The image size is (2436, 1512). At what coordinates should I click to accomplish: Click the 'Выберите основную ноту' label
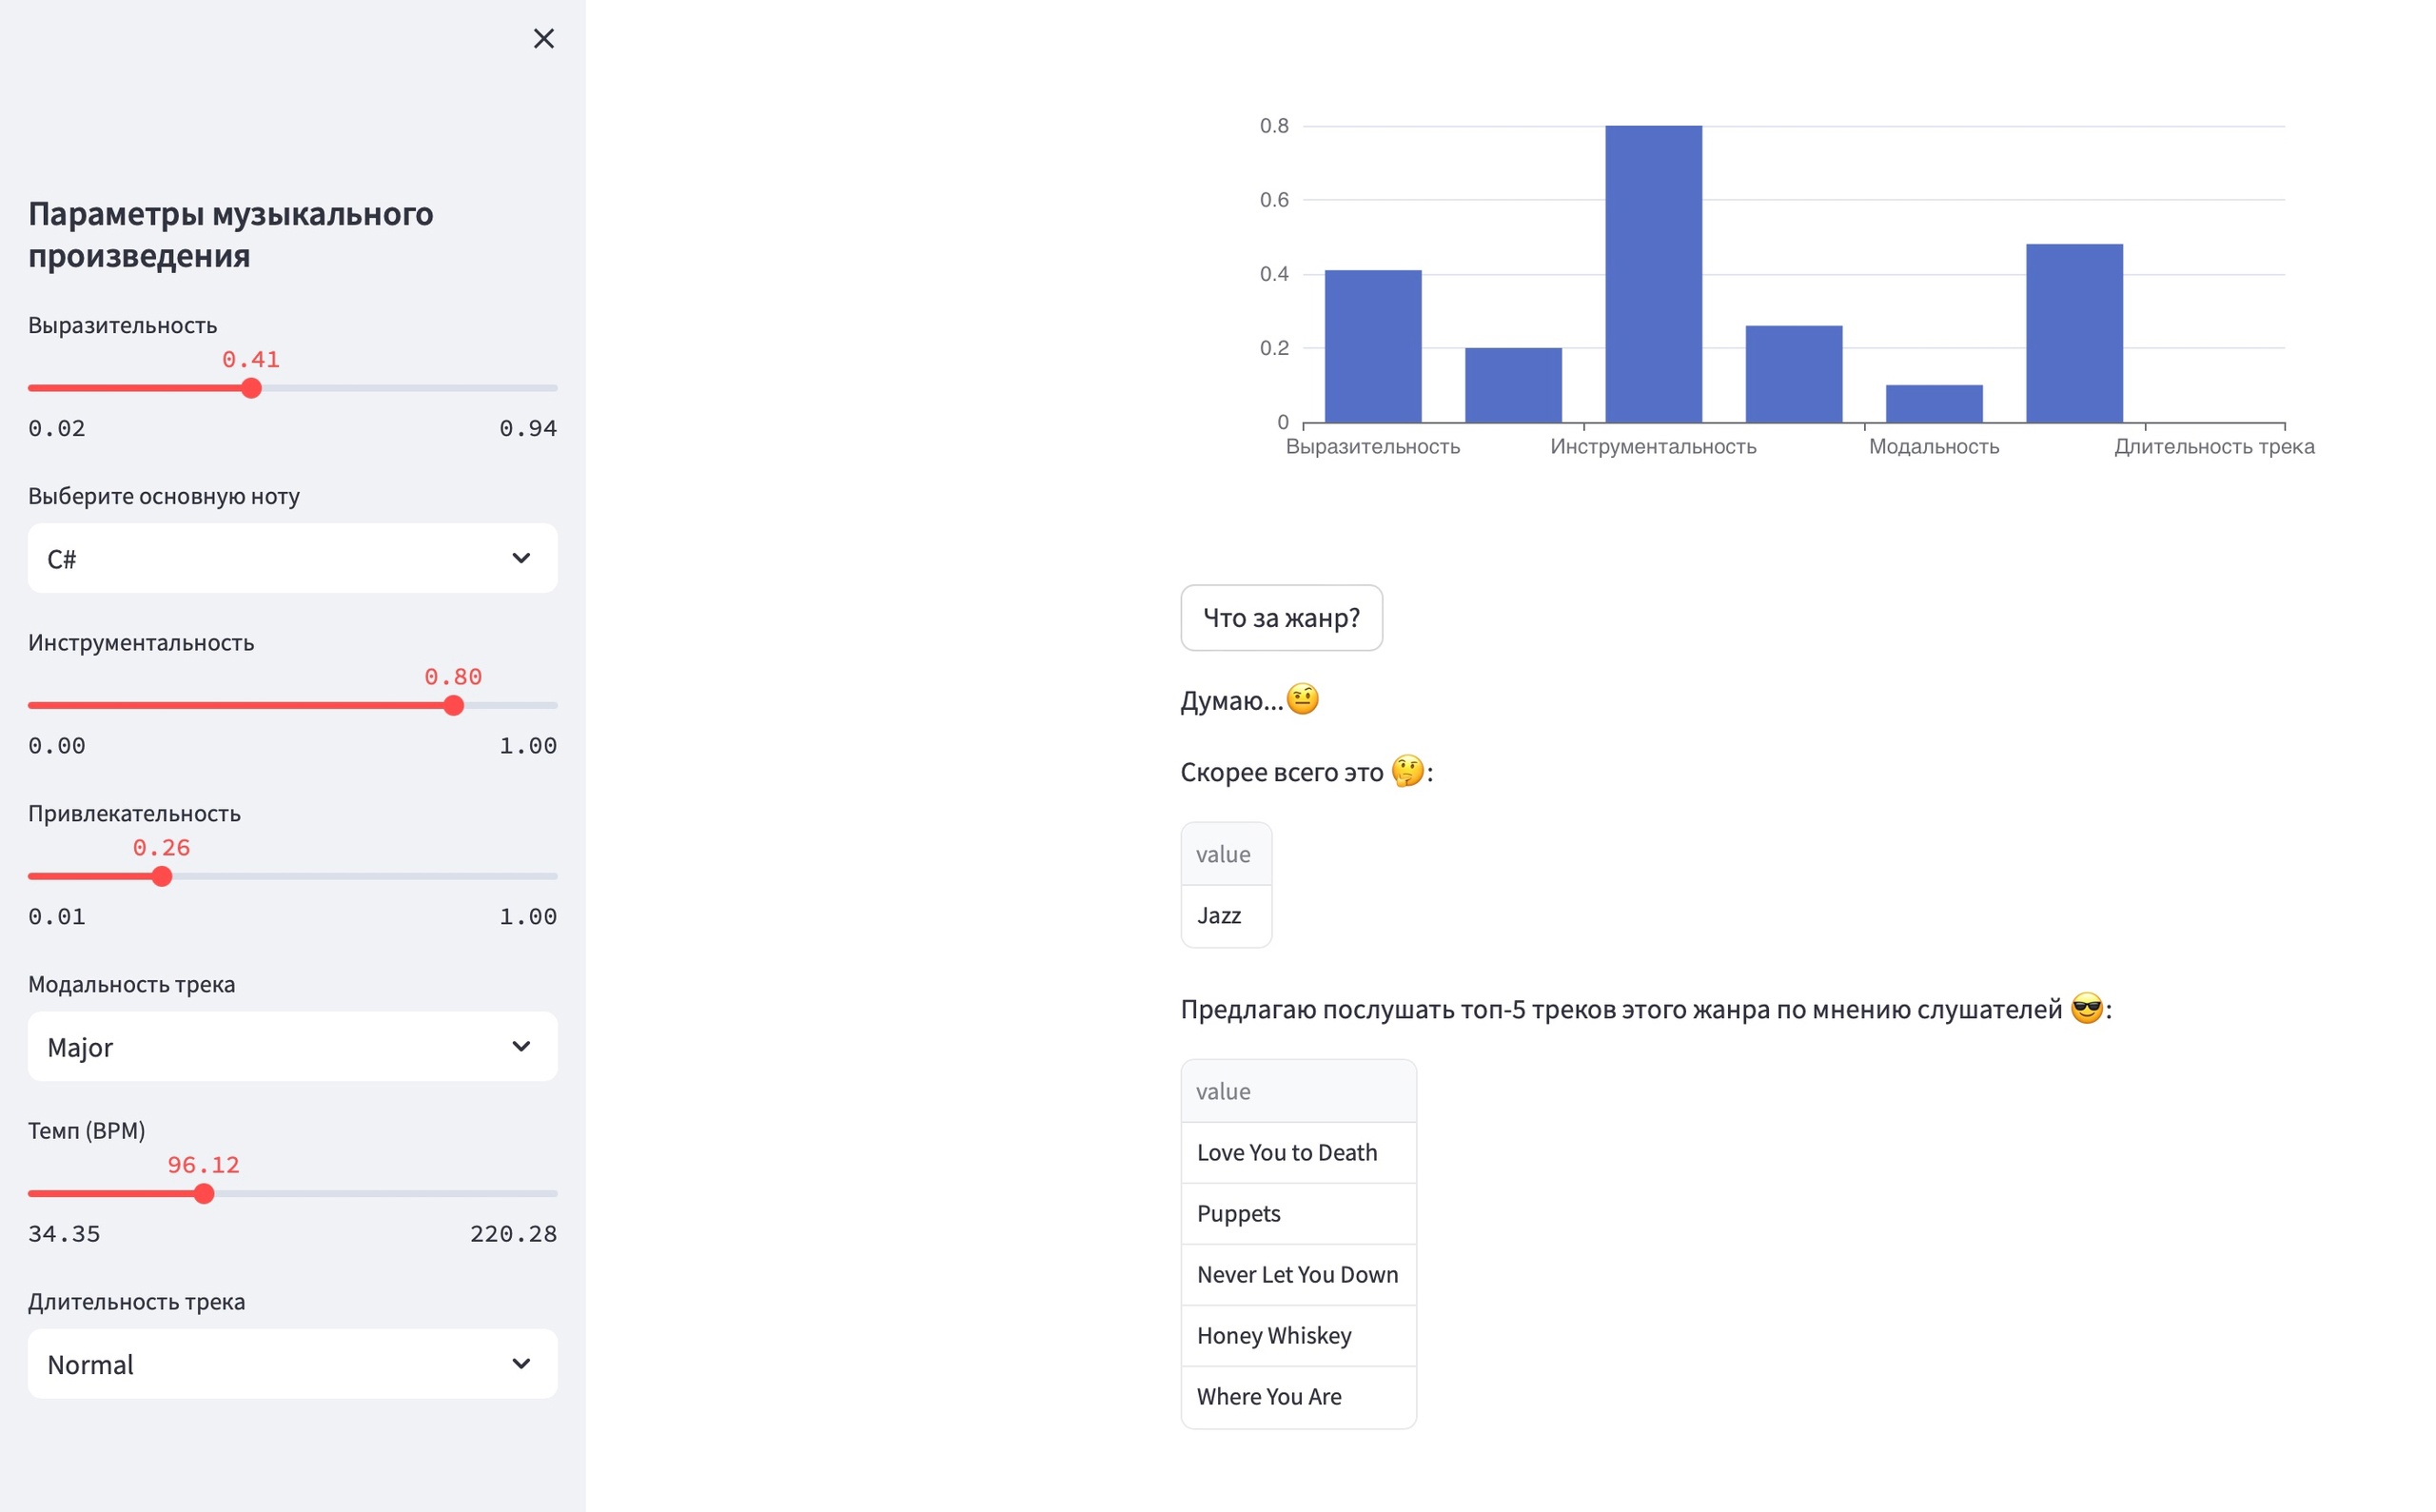click(164, 496)
